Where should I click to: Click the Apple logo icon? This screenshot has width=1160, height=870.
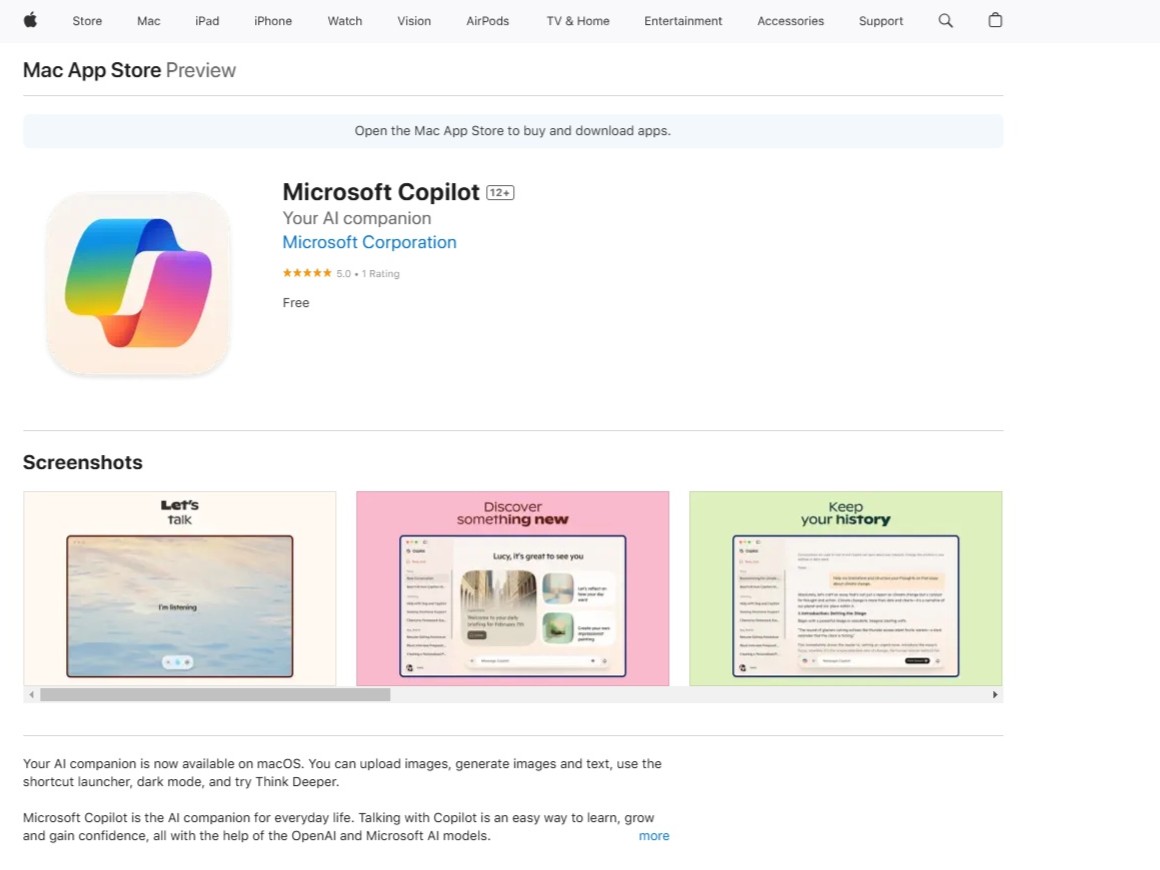(30, 21)
